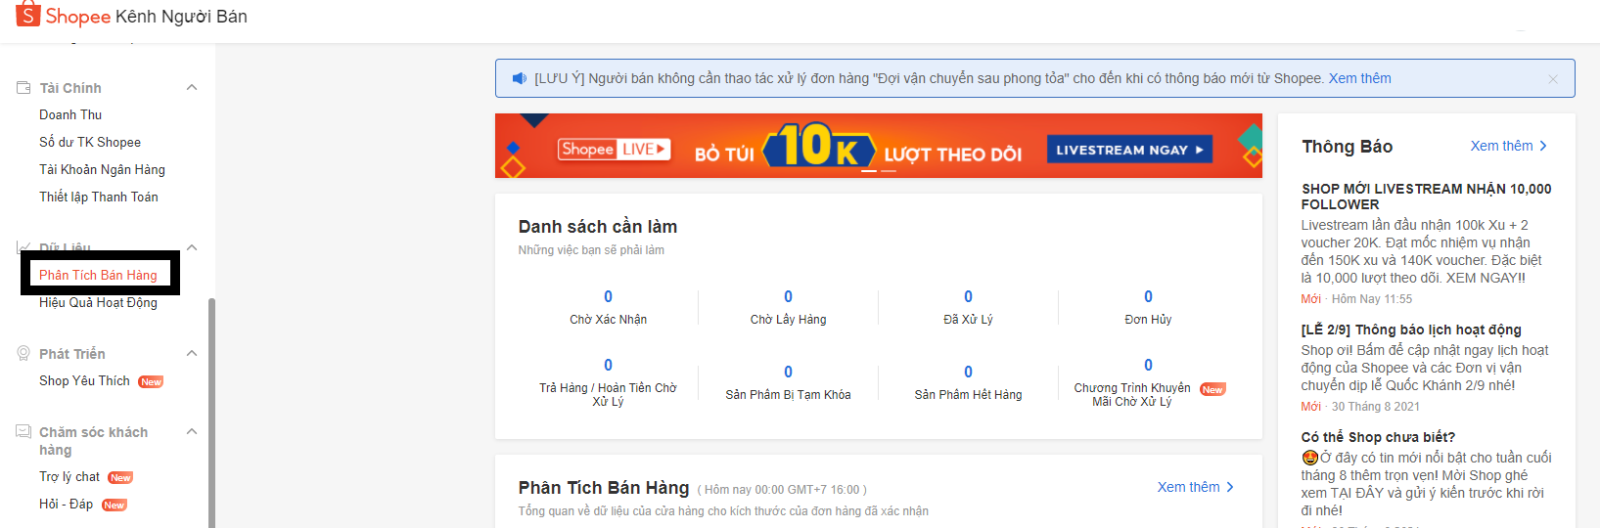Click Xem thêm in Thông Báo panel
This screenshot has height=528, width=1600.
click(1508, 146)
